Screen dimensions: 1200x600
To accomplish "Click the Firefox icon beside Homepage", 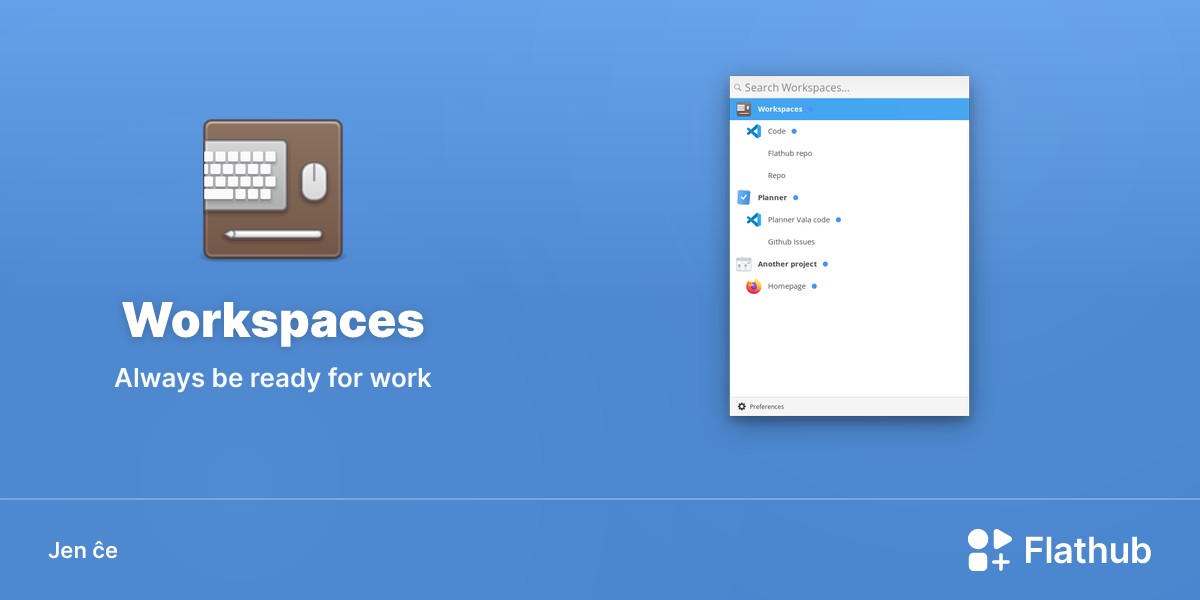I will pyautogui.click(x=754, y=286).
